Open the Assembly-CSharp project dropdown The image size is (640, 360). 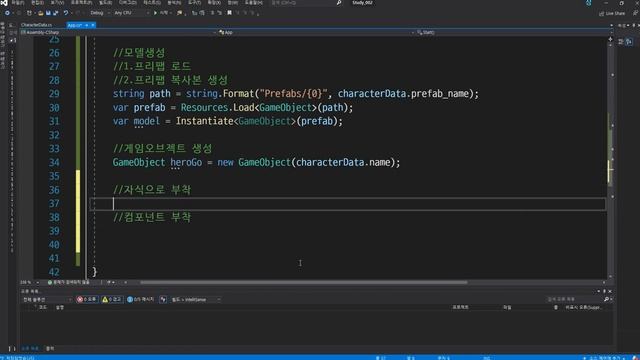(x=118, y=32)
